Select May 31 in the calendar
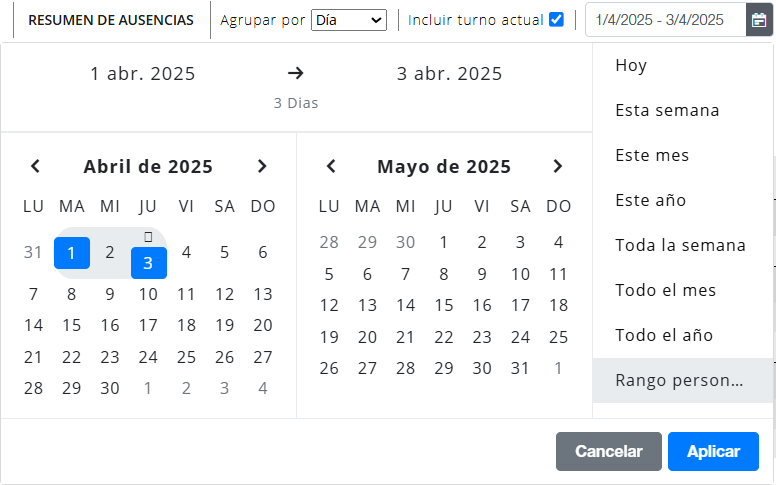Viewport: 776px width, 485px height. 520,369
